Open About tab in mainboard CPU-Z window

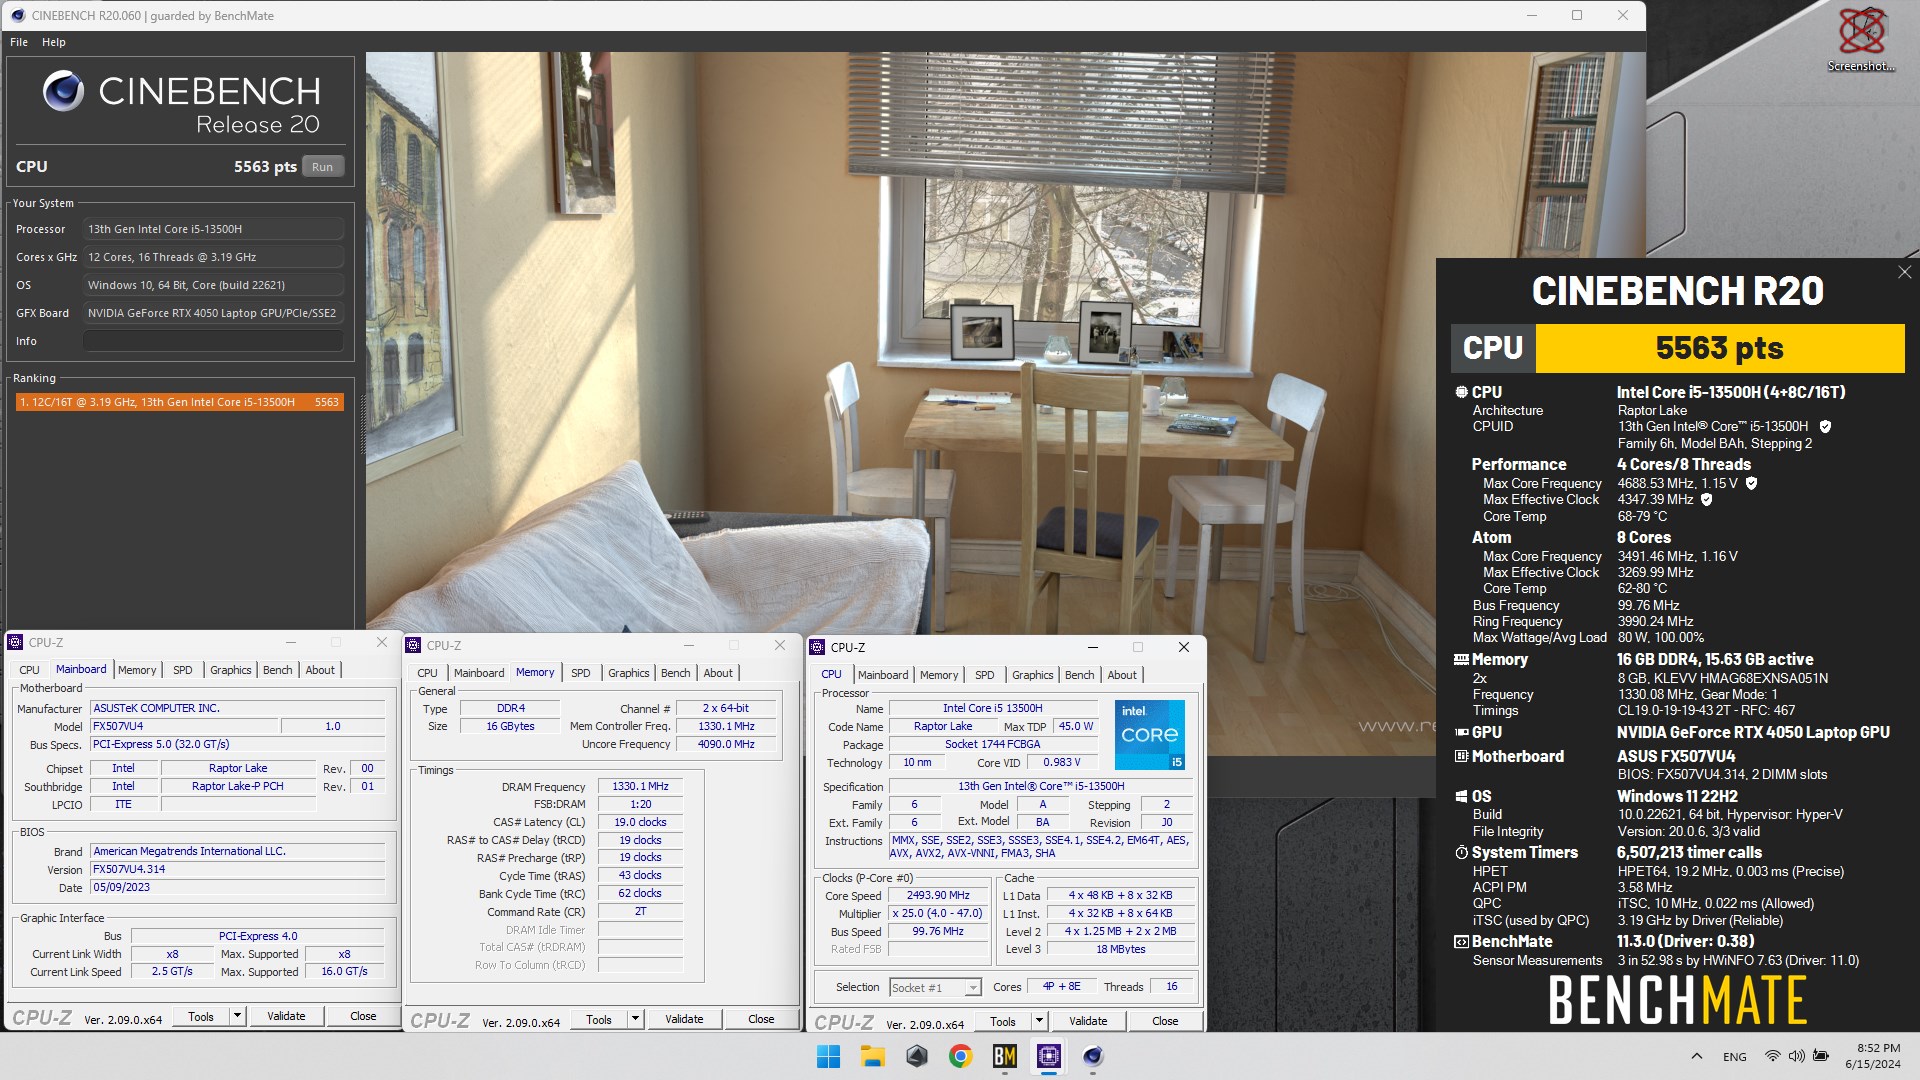(320, 670)
